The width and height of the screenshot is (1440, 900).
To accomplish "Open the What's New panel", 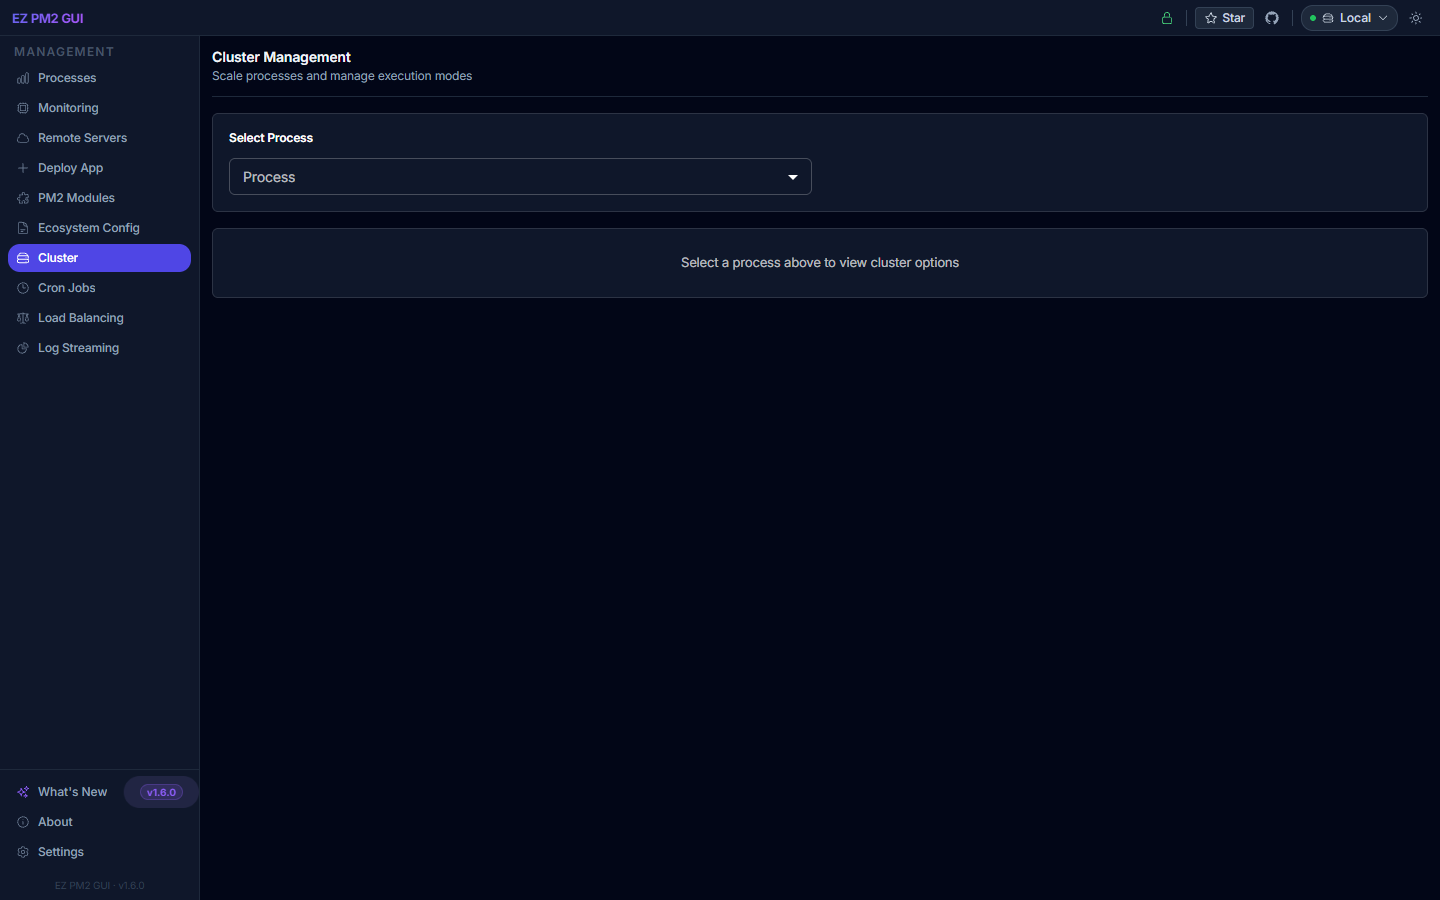I will (72, 791).
